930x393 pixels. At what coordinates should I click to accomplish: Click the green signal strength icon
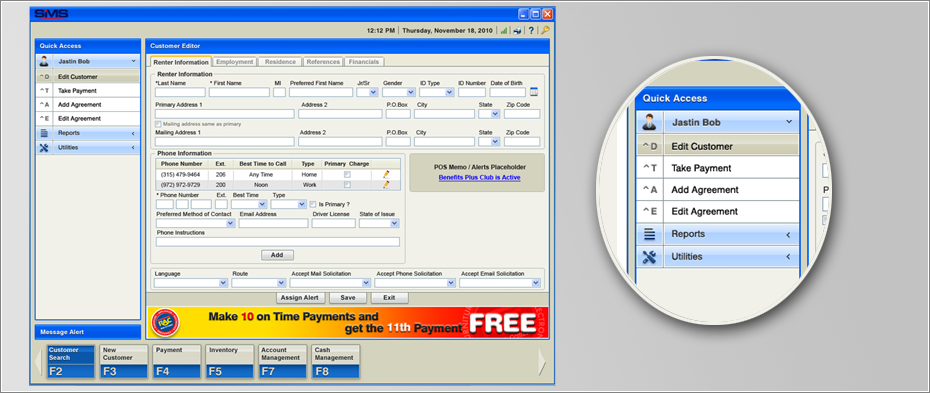504,30
